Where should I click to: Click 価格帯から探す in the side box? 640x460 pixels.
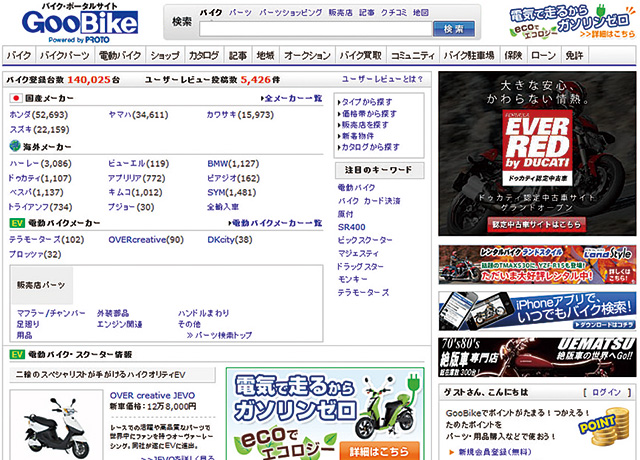click(x=367, y=113)
